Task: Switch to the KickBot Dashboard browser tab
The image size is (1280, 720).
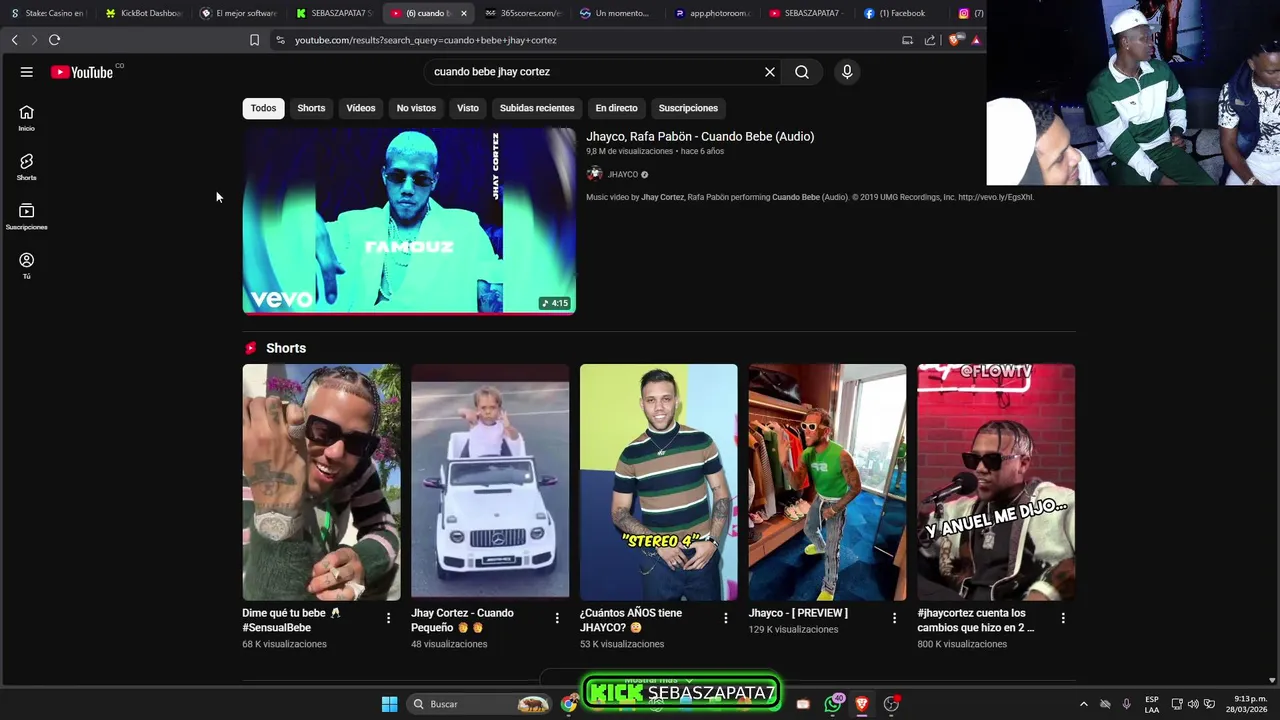Action: coord(144,13)
